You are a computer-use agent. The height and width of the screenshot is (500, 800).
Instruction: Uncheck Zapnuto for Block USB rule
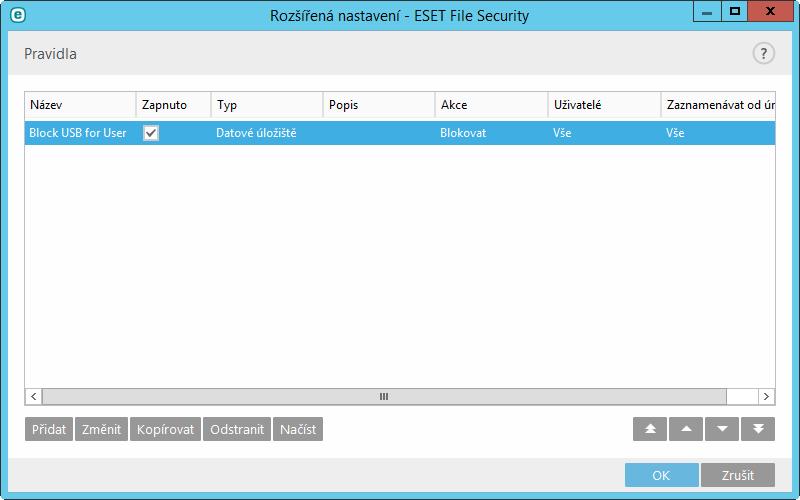[x=151, y=133]
